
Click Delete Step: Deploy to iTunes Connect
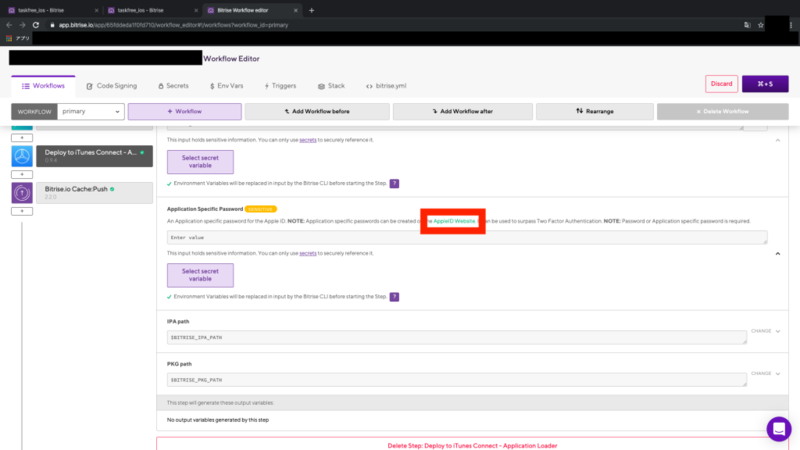472,445
